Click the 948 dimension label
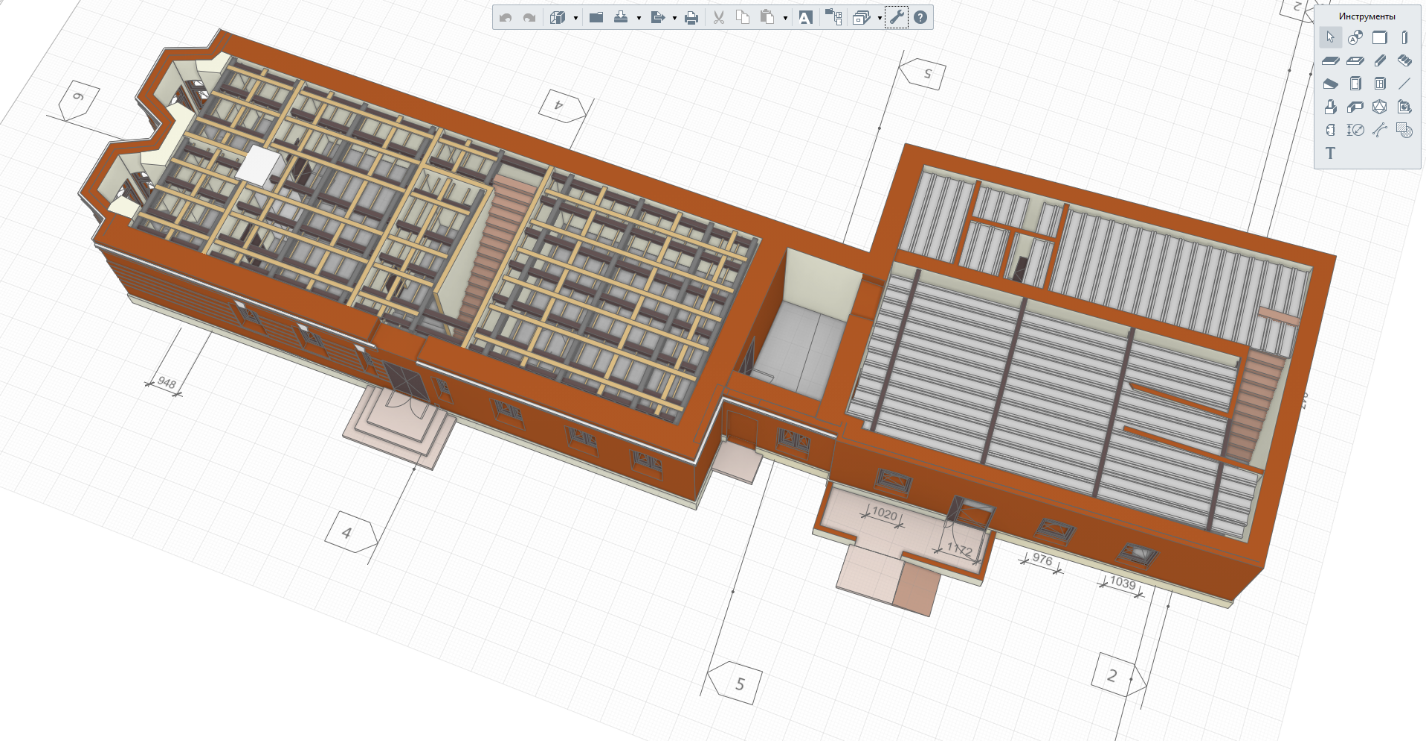The height and width of the screenshot is (741, 1426). coord(166,383)
